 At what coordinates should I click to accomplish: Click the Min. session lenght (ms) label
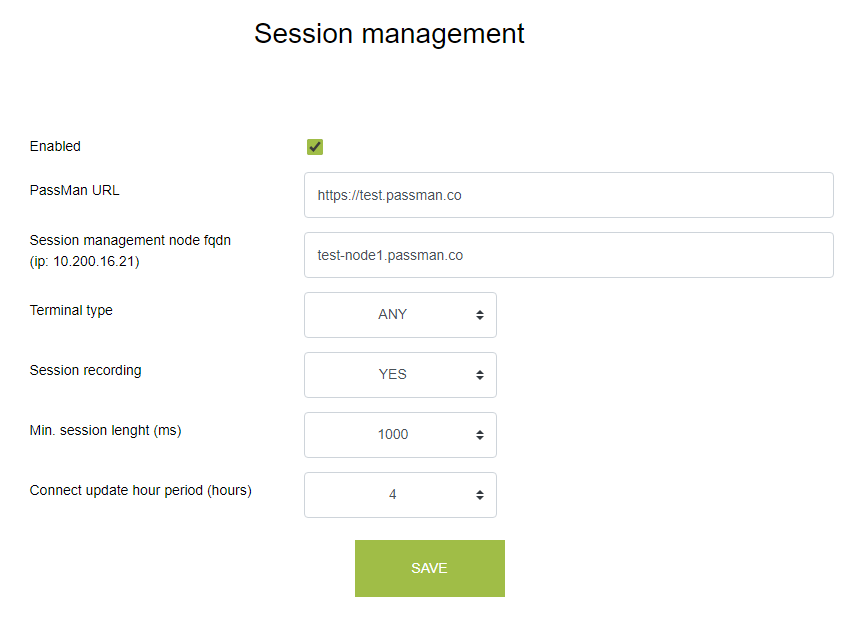coord(105,430)
